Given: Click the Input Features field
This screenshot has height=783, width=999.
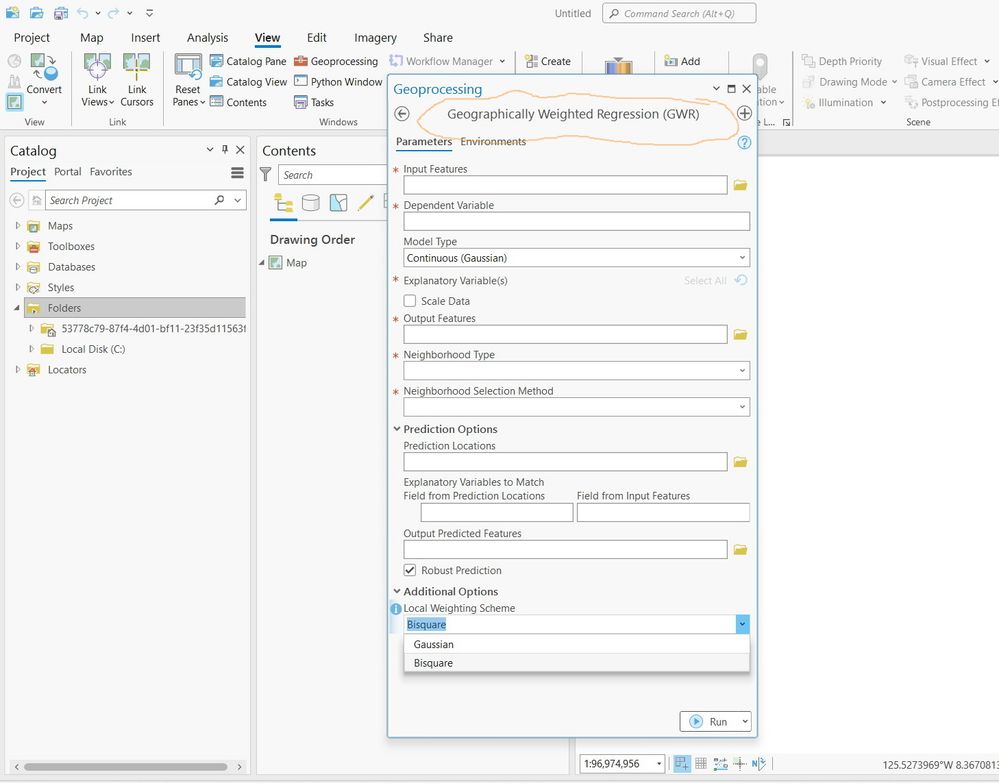Looking at the screenshot, I should point(565,185).
